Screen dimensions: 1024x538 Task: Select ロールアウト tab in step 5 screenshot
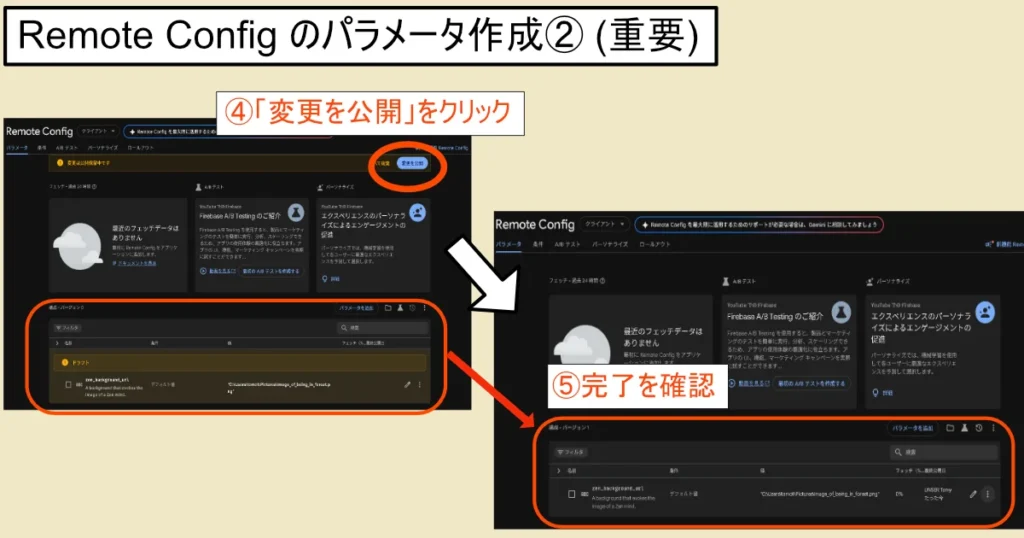pos(654,244)
